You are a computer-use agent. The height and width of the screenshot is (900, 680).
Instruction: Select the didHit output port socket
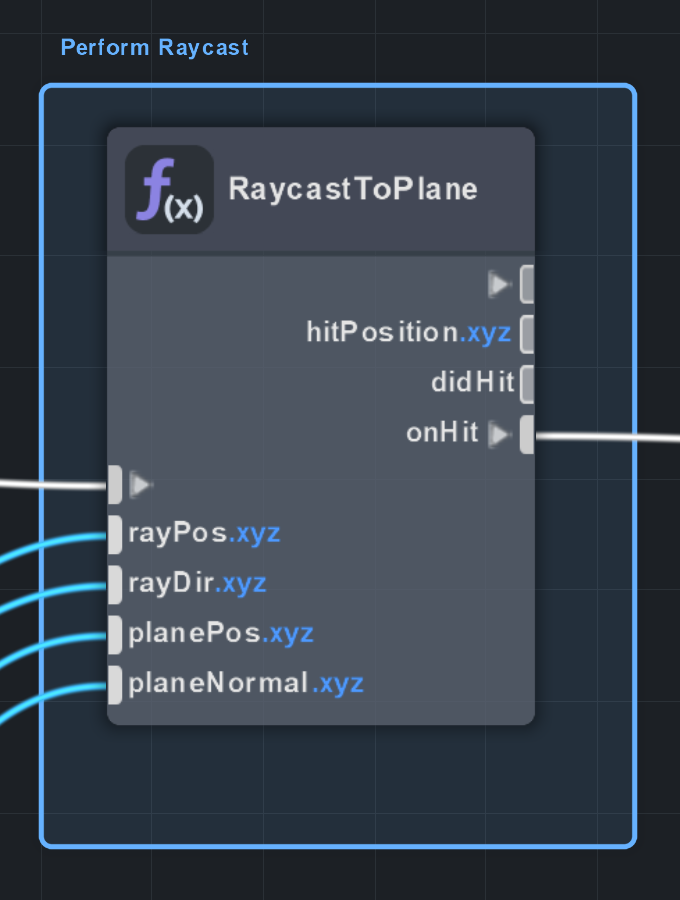click(x=527, y=383)
